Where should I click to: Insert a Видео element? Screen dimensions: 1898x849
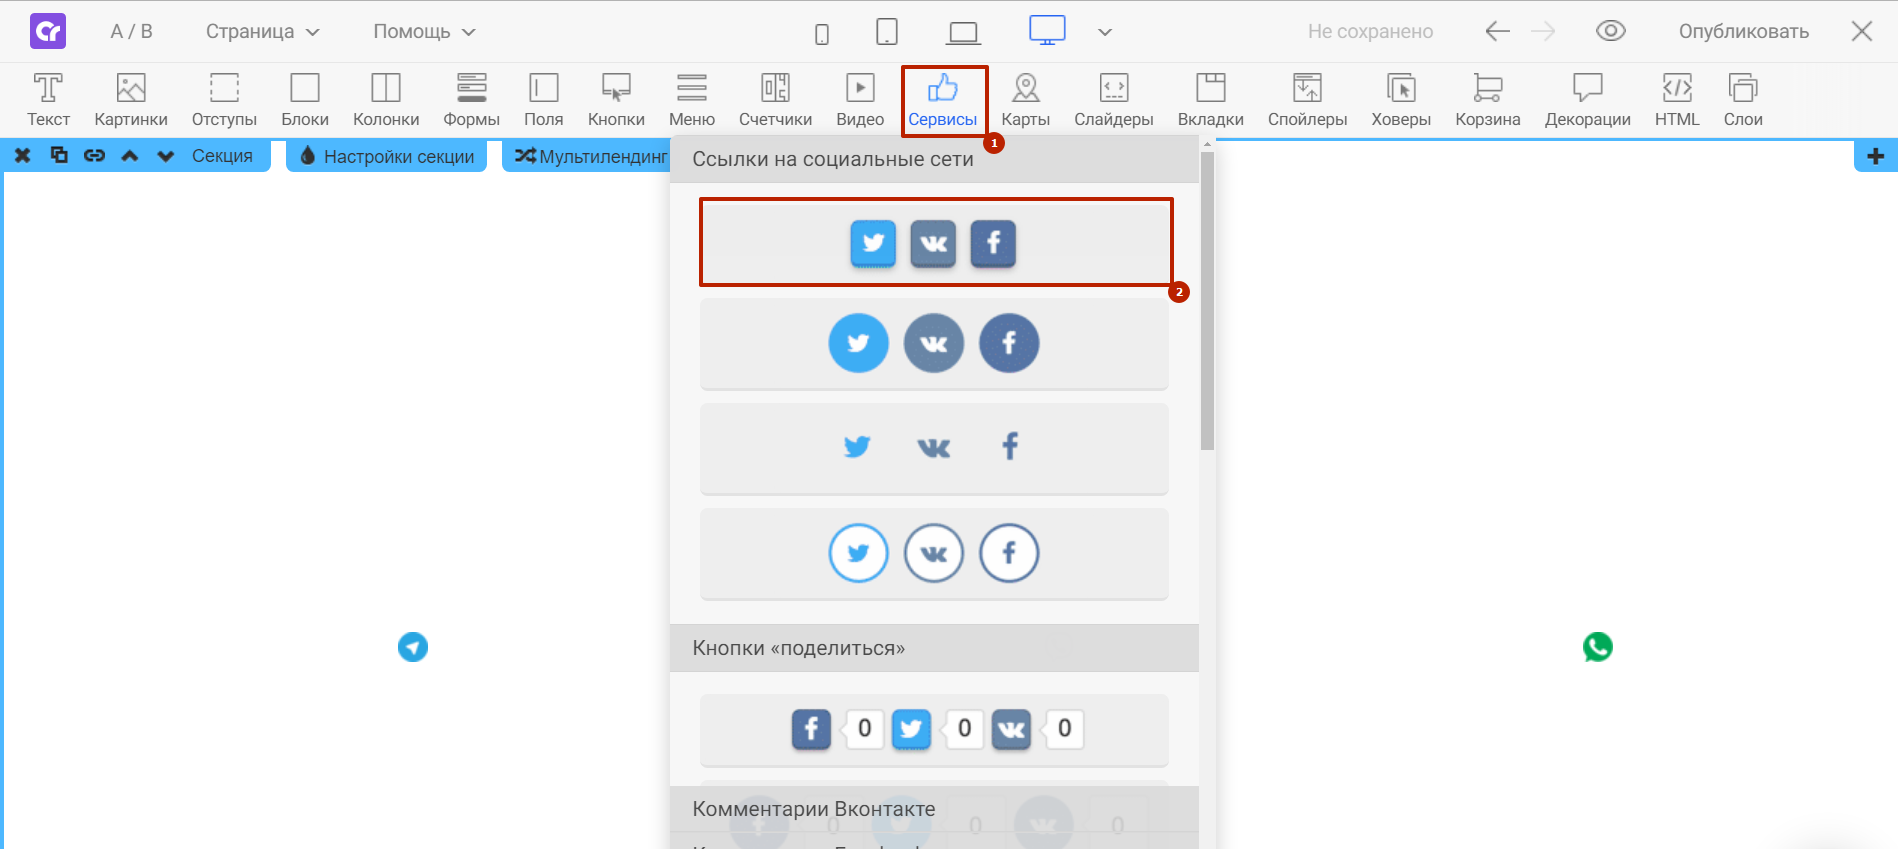(x=860, y=100)
